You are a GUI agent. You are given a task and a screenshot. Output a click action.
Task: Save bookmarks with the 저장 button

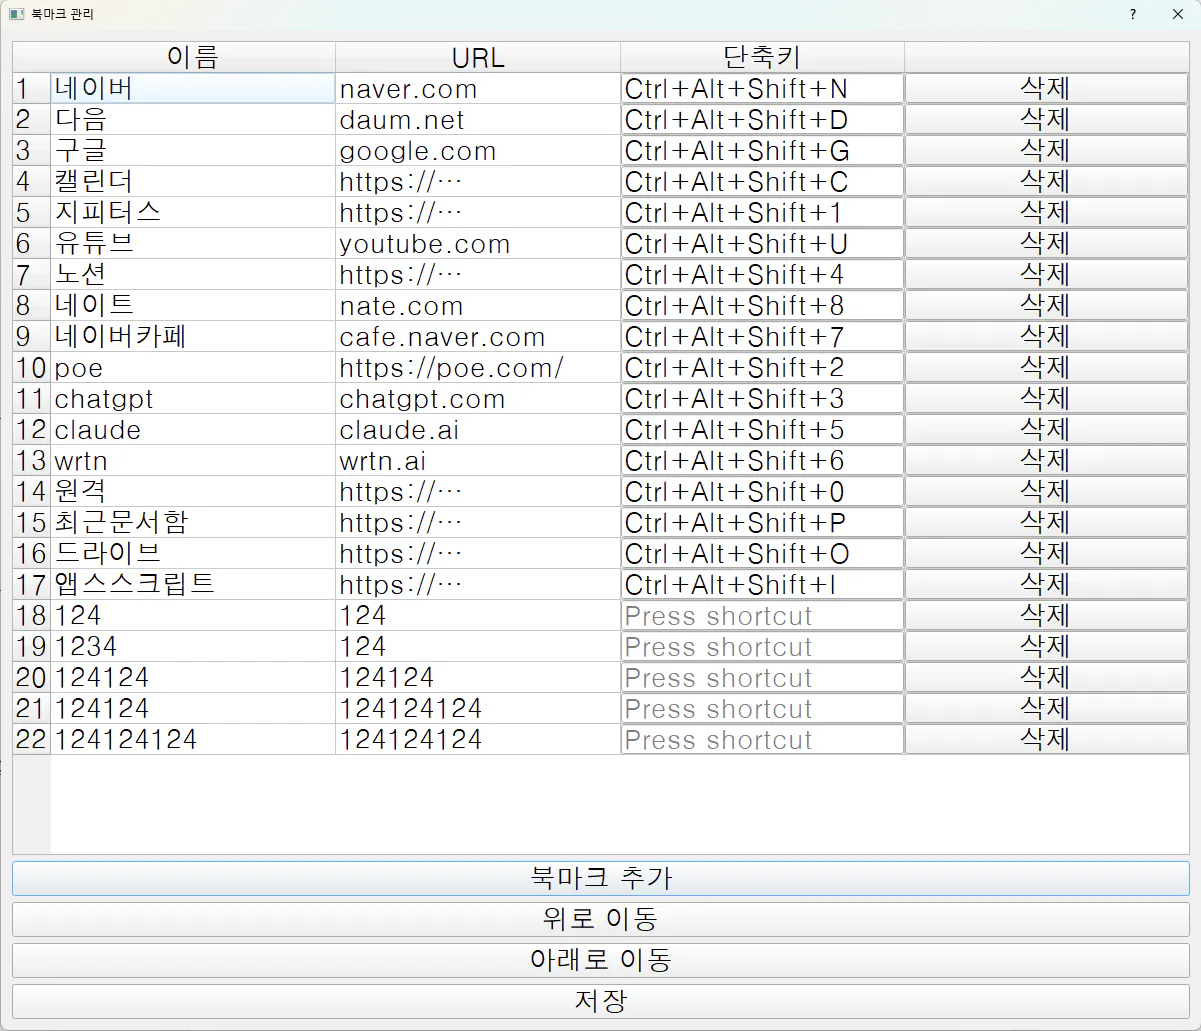[x=600, y=1001]
